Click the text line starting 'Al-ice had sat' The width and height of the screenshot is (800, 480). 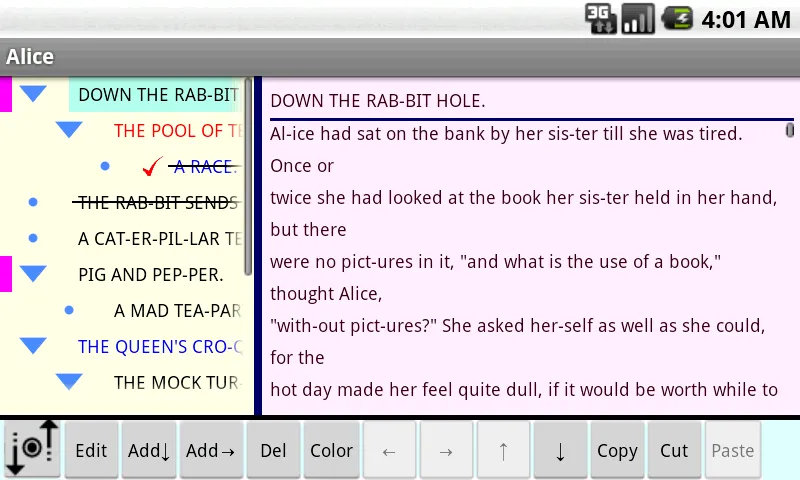[x=506, y=134]
